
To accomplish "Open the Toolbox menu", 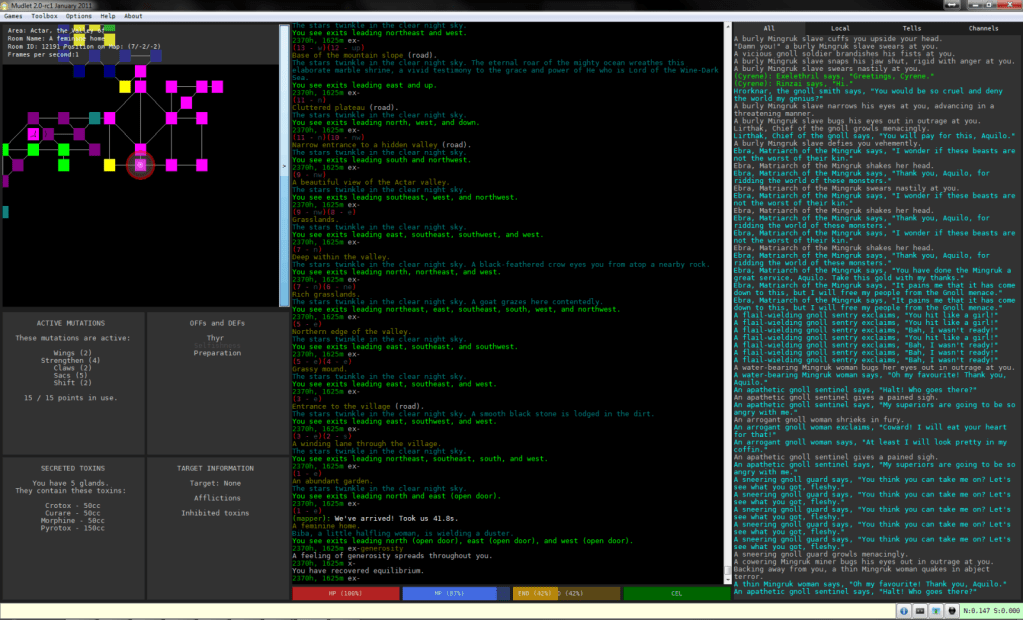I will tap(44, 16).
